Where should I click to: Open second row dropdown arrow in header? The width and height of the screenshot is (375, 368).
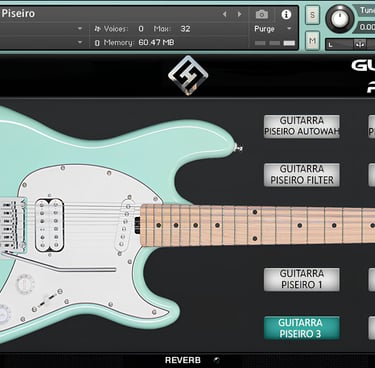(80, 42)
